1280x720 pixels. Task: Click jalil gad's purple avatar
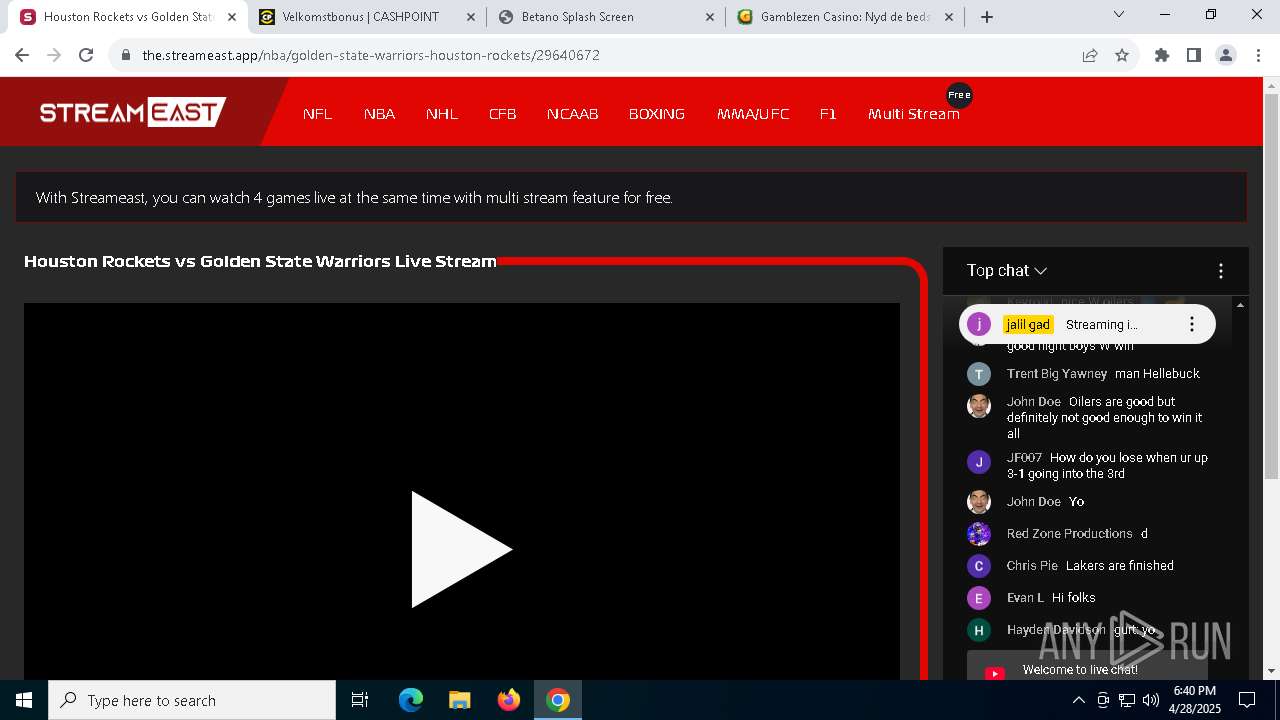[x=979, y=324]
